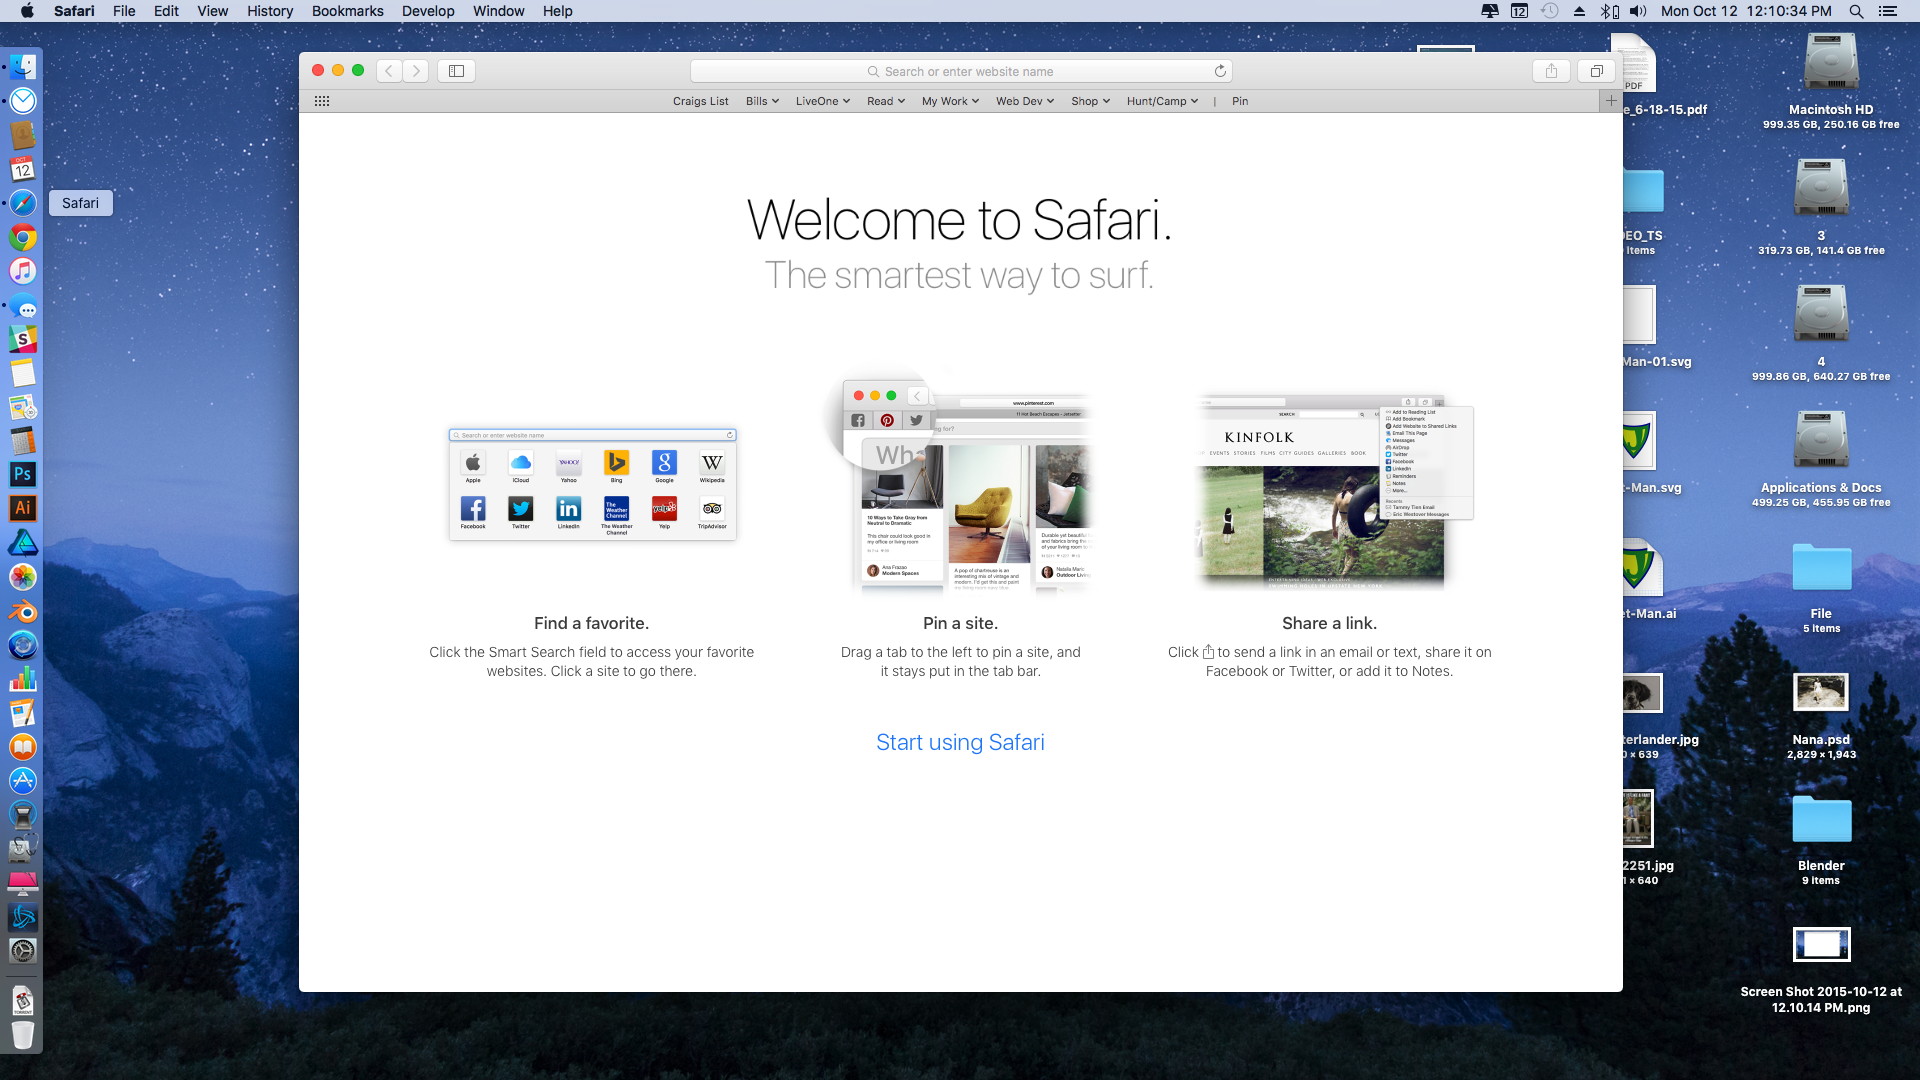Expand the My Work bookmarks folder

[x=950, y=101]
